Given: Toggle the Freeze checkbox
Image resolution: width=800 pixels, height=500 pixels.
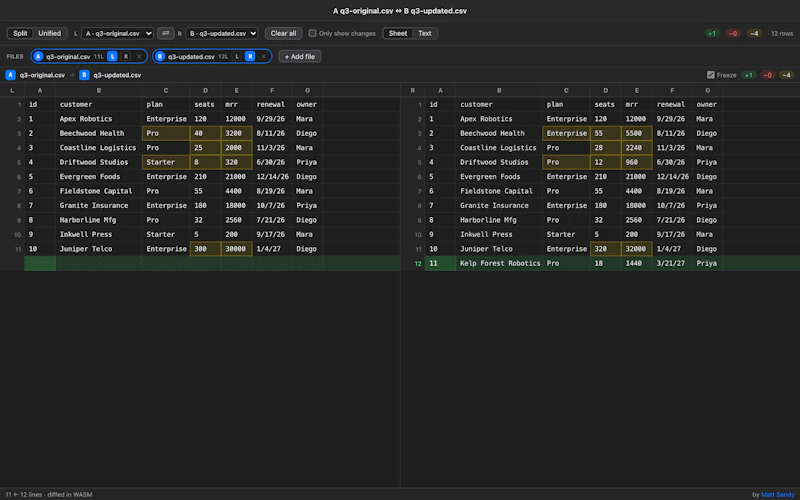Looking at the screenshot, I should 711,75.
